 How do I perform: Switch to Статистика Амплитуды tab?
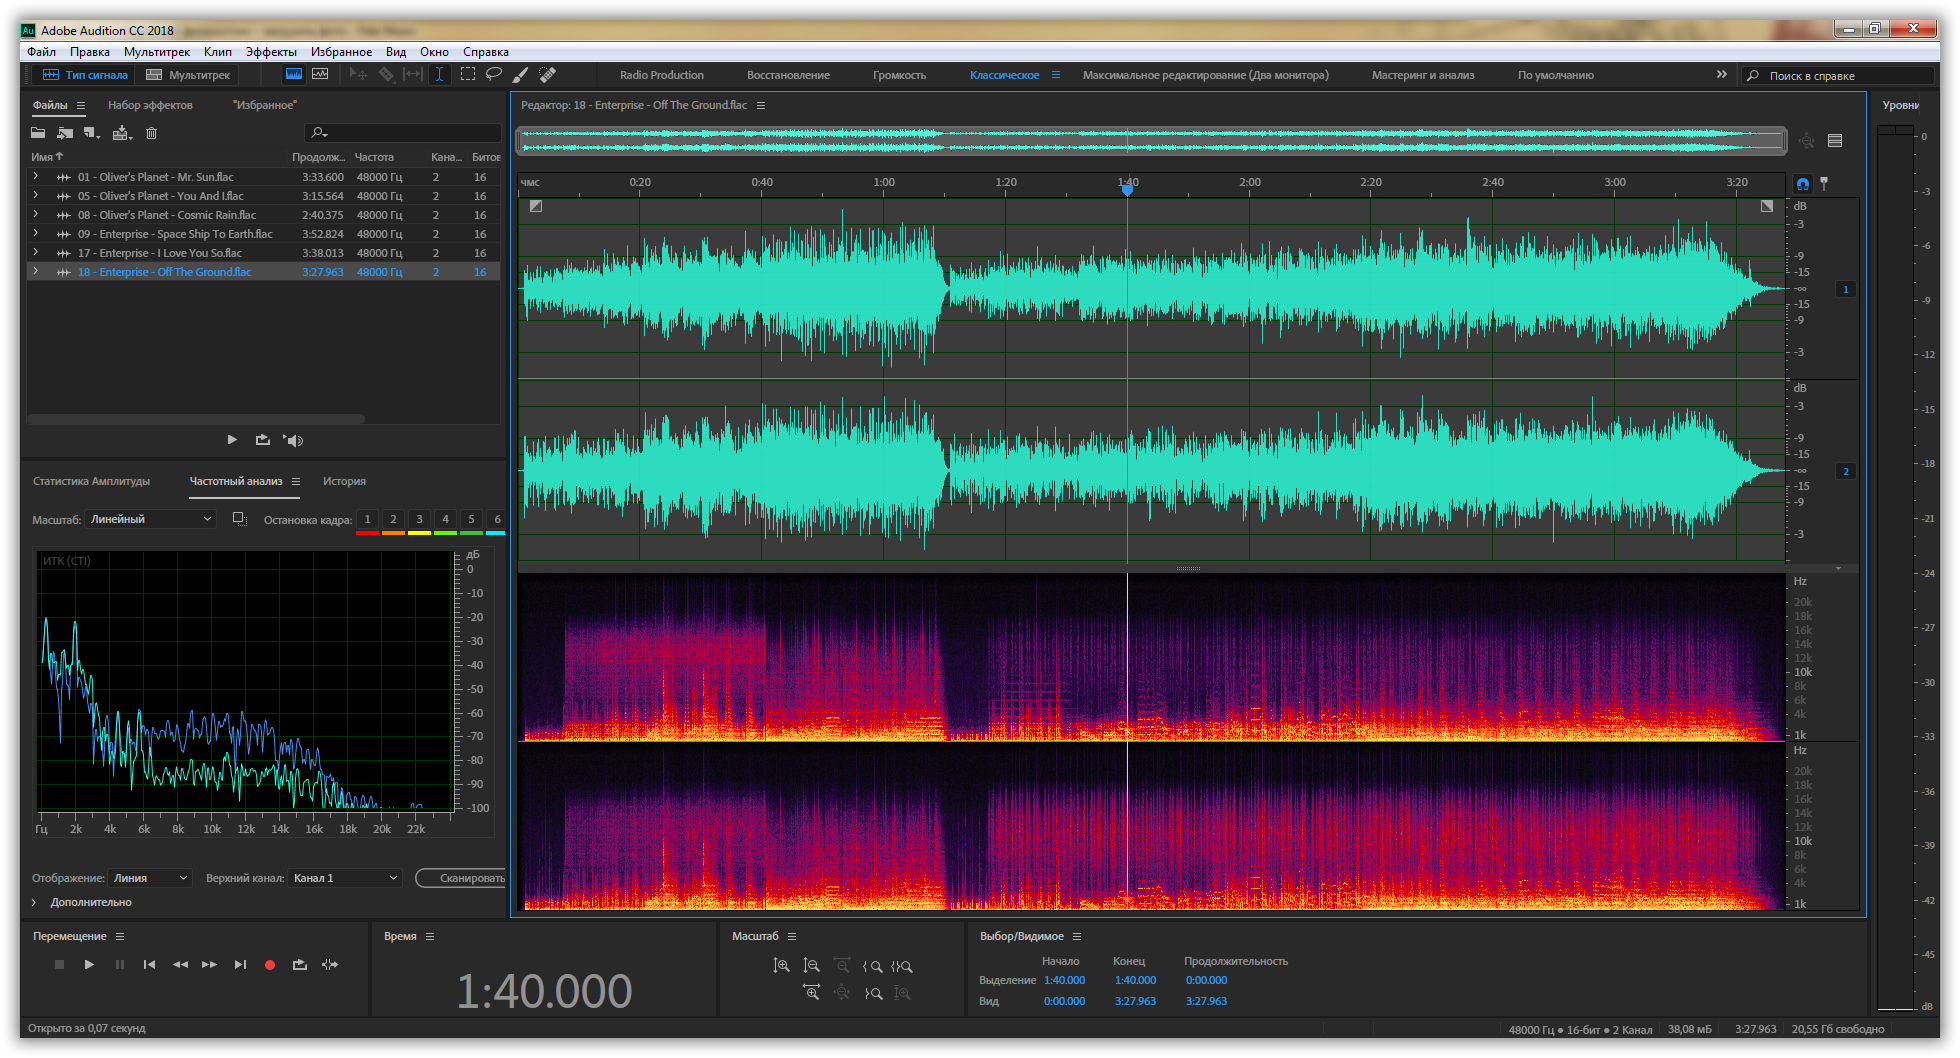(x=91, y=481)
